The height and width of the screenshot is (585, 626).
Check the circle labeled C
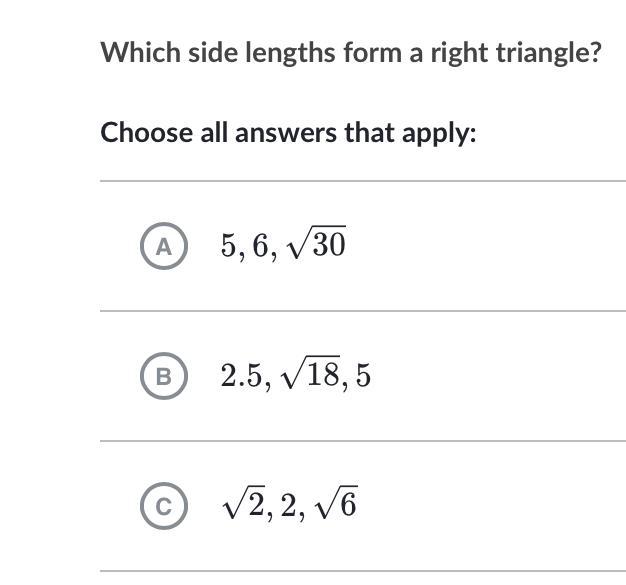coord(164,507)
